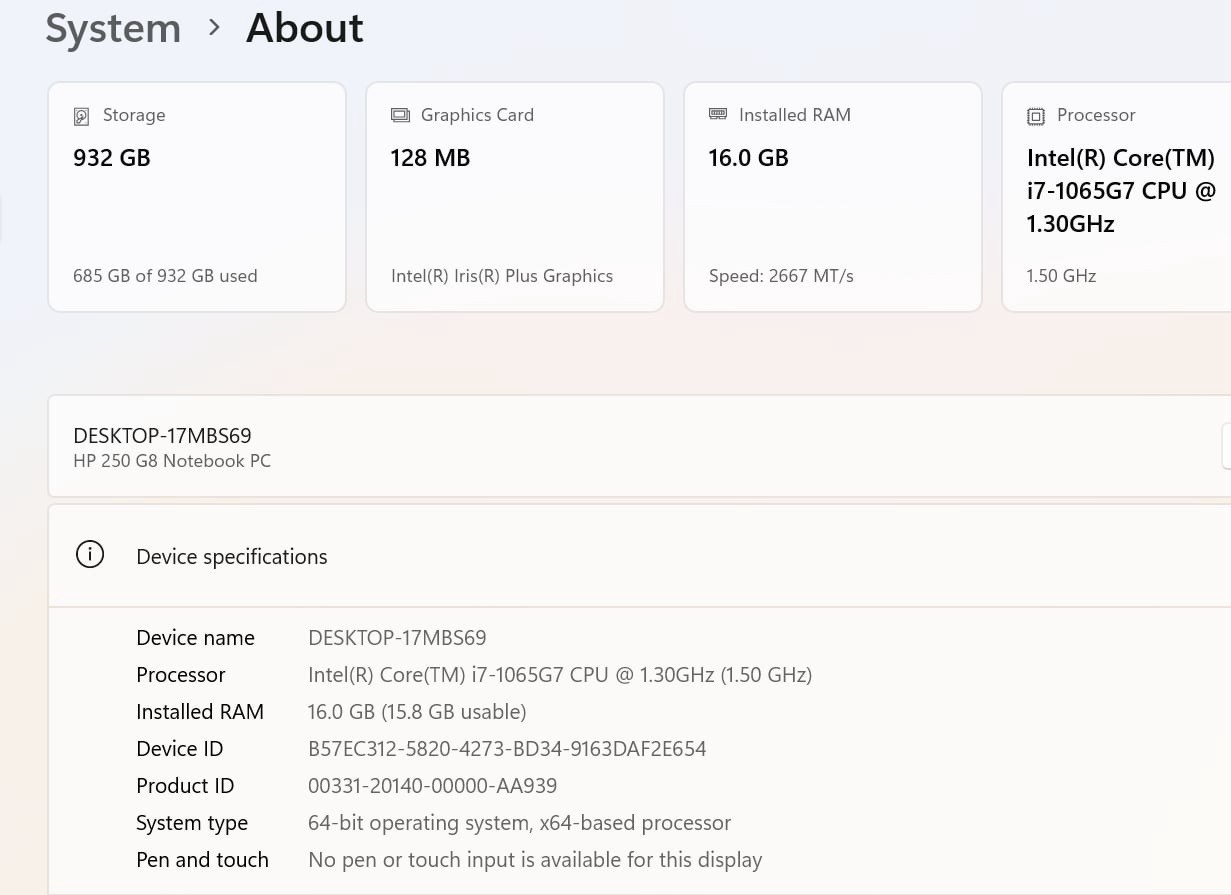Click the Storage drive icon
The width and height of the screenshot is (1231, 895).
click(x=82, y=116)
